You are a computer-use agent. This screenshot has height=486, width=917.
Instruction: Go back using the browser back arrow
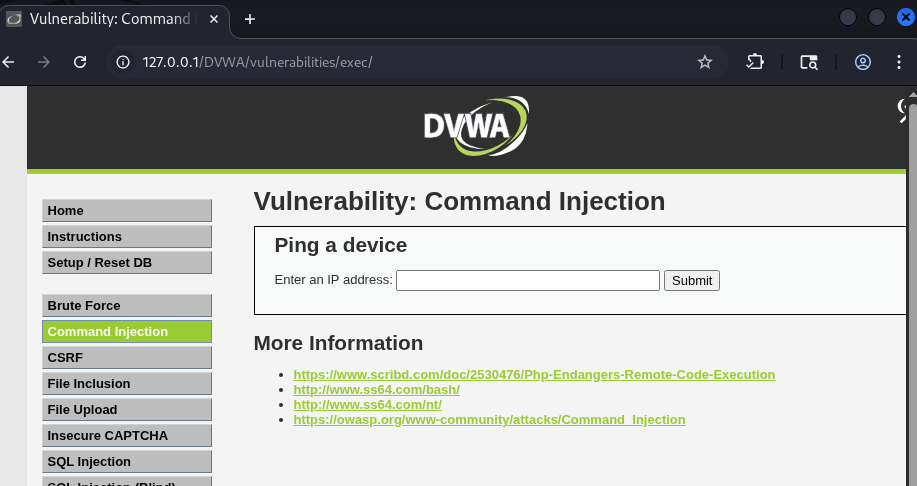pos(9,62)
